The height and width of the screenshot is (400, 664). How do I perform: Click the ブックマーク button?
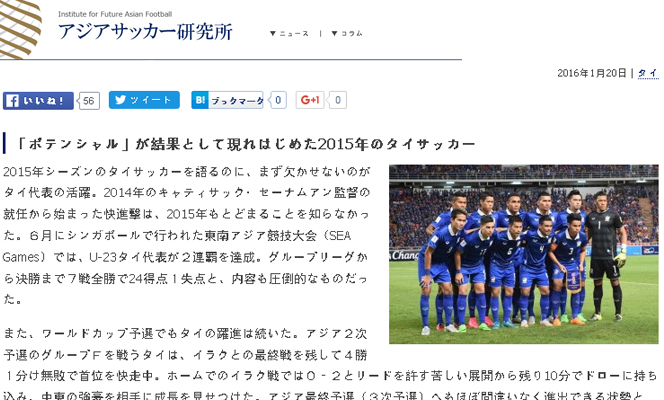[x=227, y=100]
